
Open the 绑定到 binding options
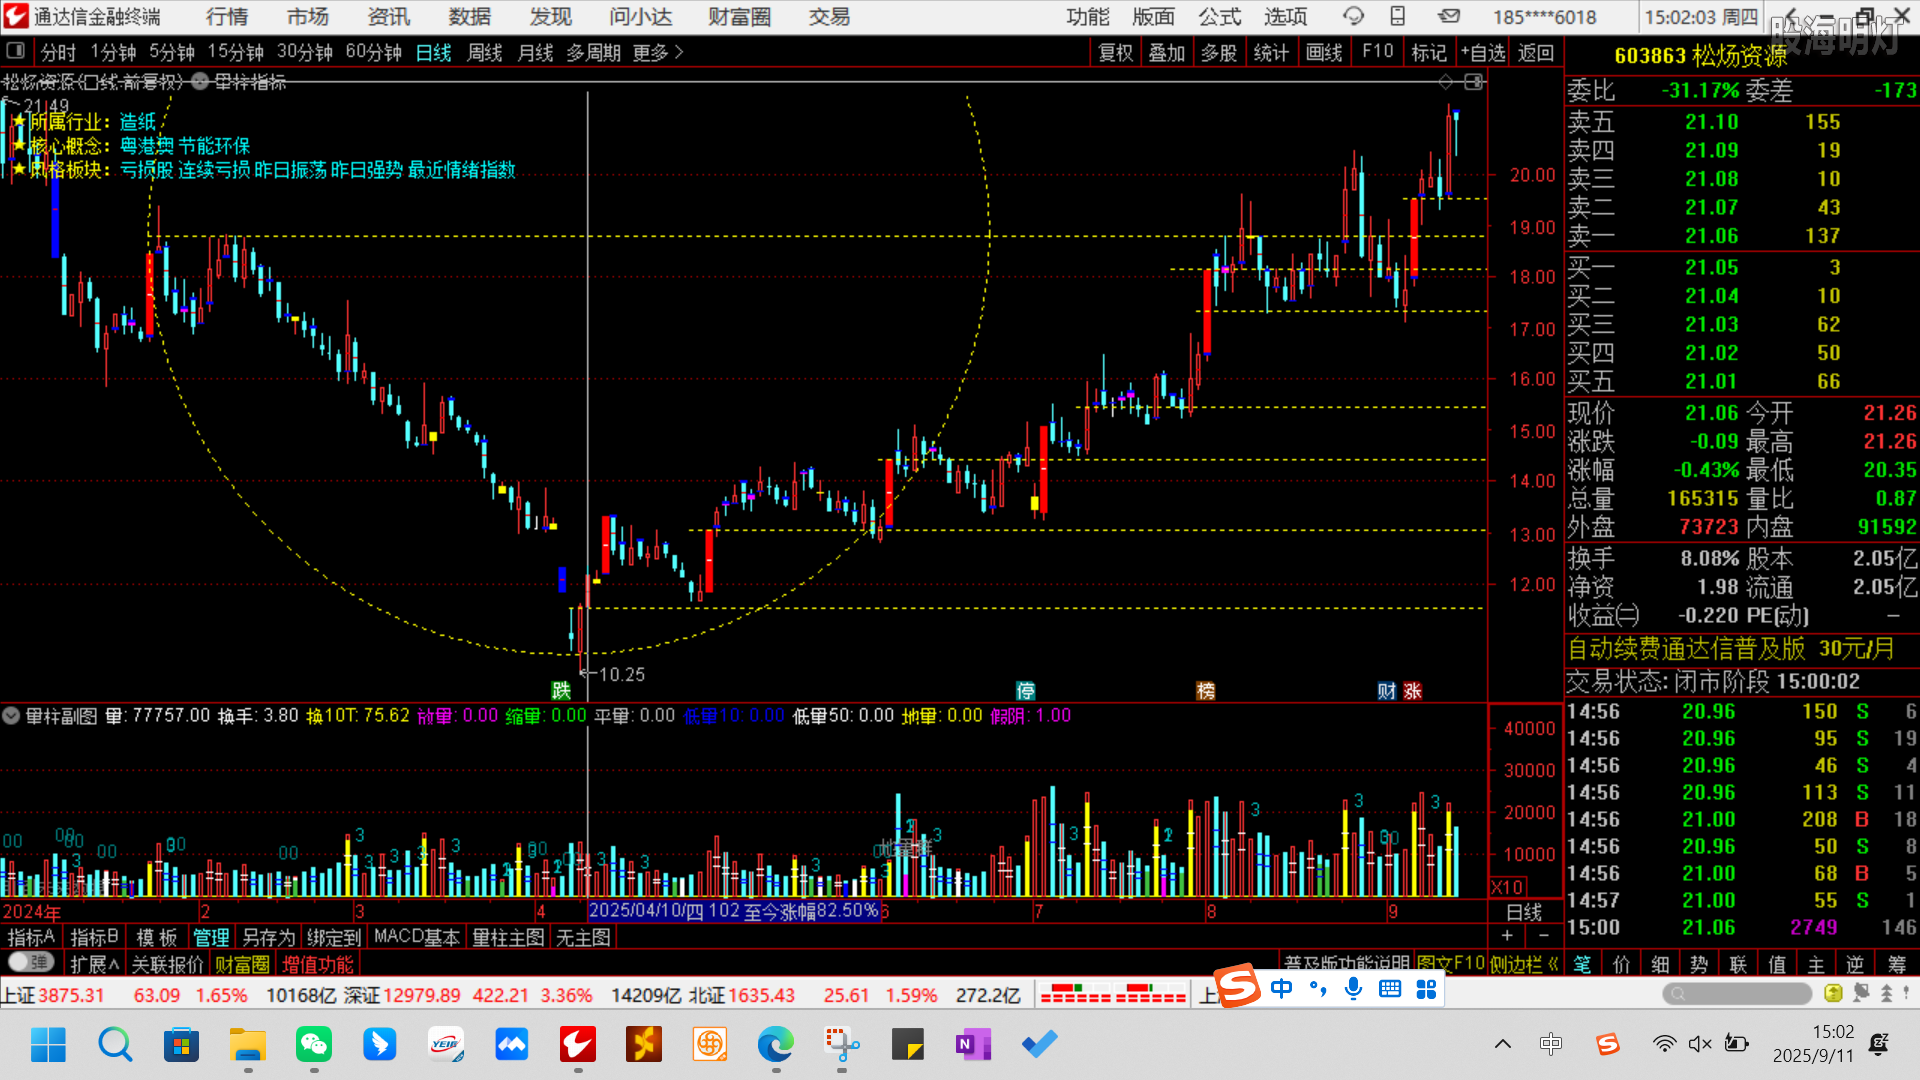(x=334, y=937)
